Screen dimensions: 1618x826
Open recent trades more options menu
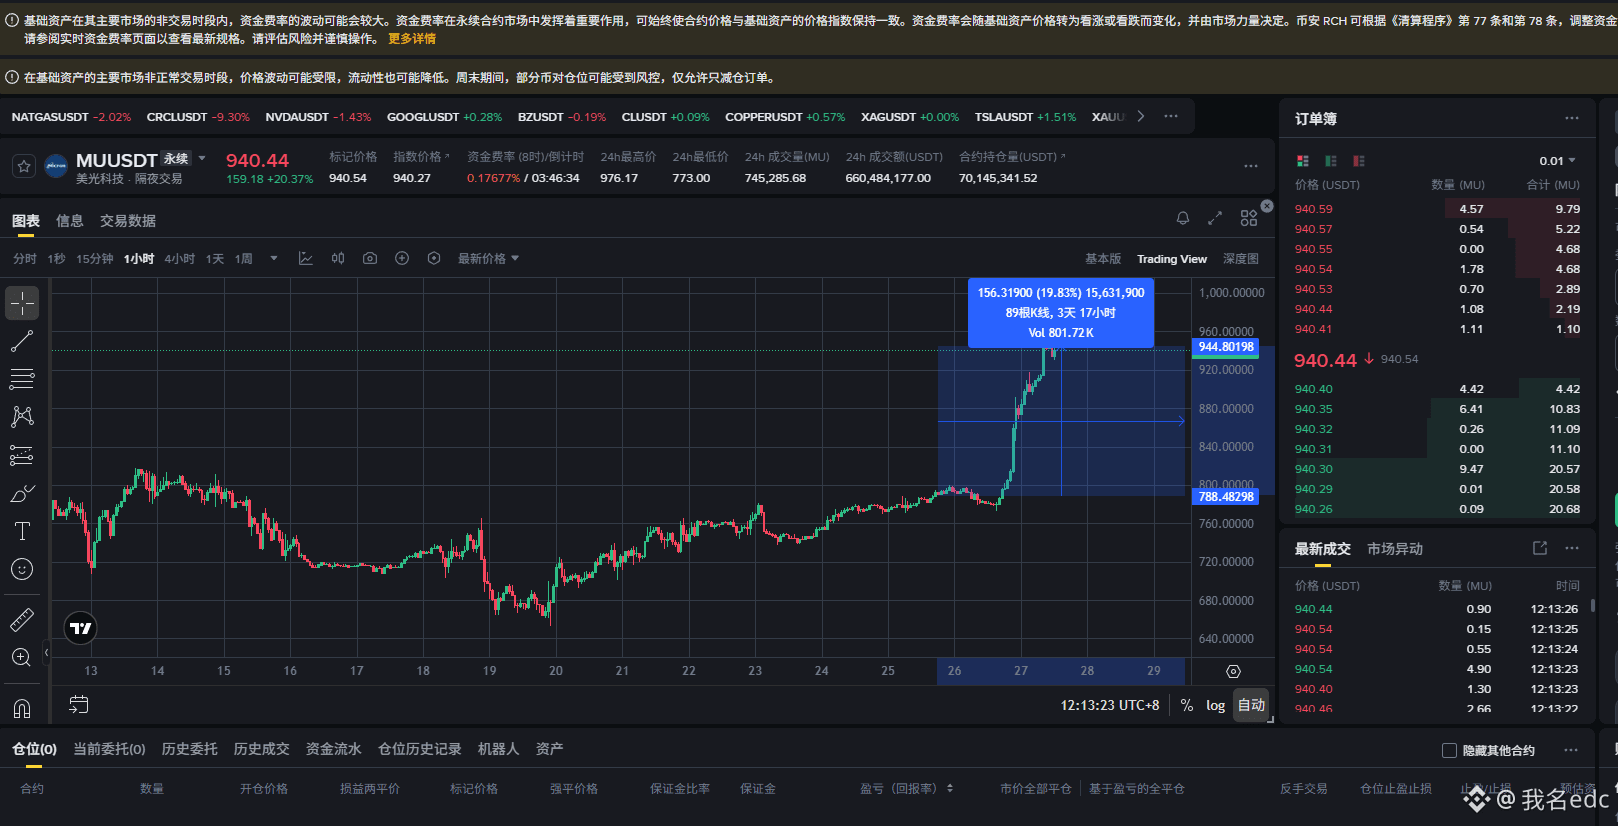1572,548
